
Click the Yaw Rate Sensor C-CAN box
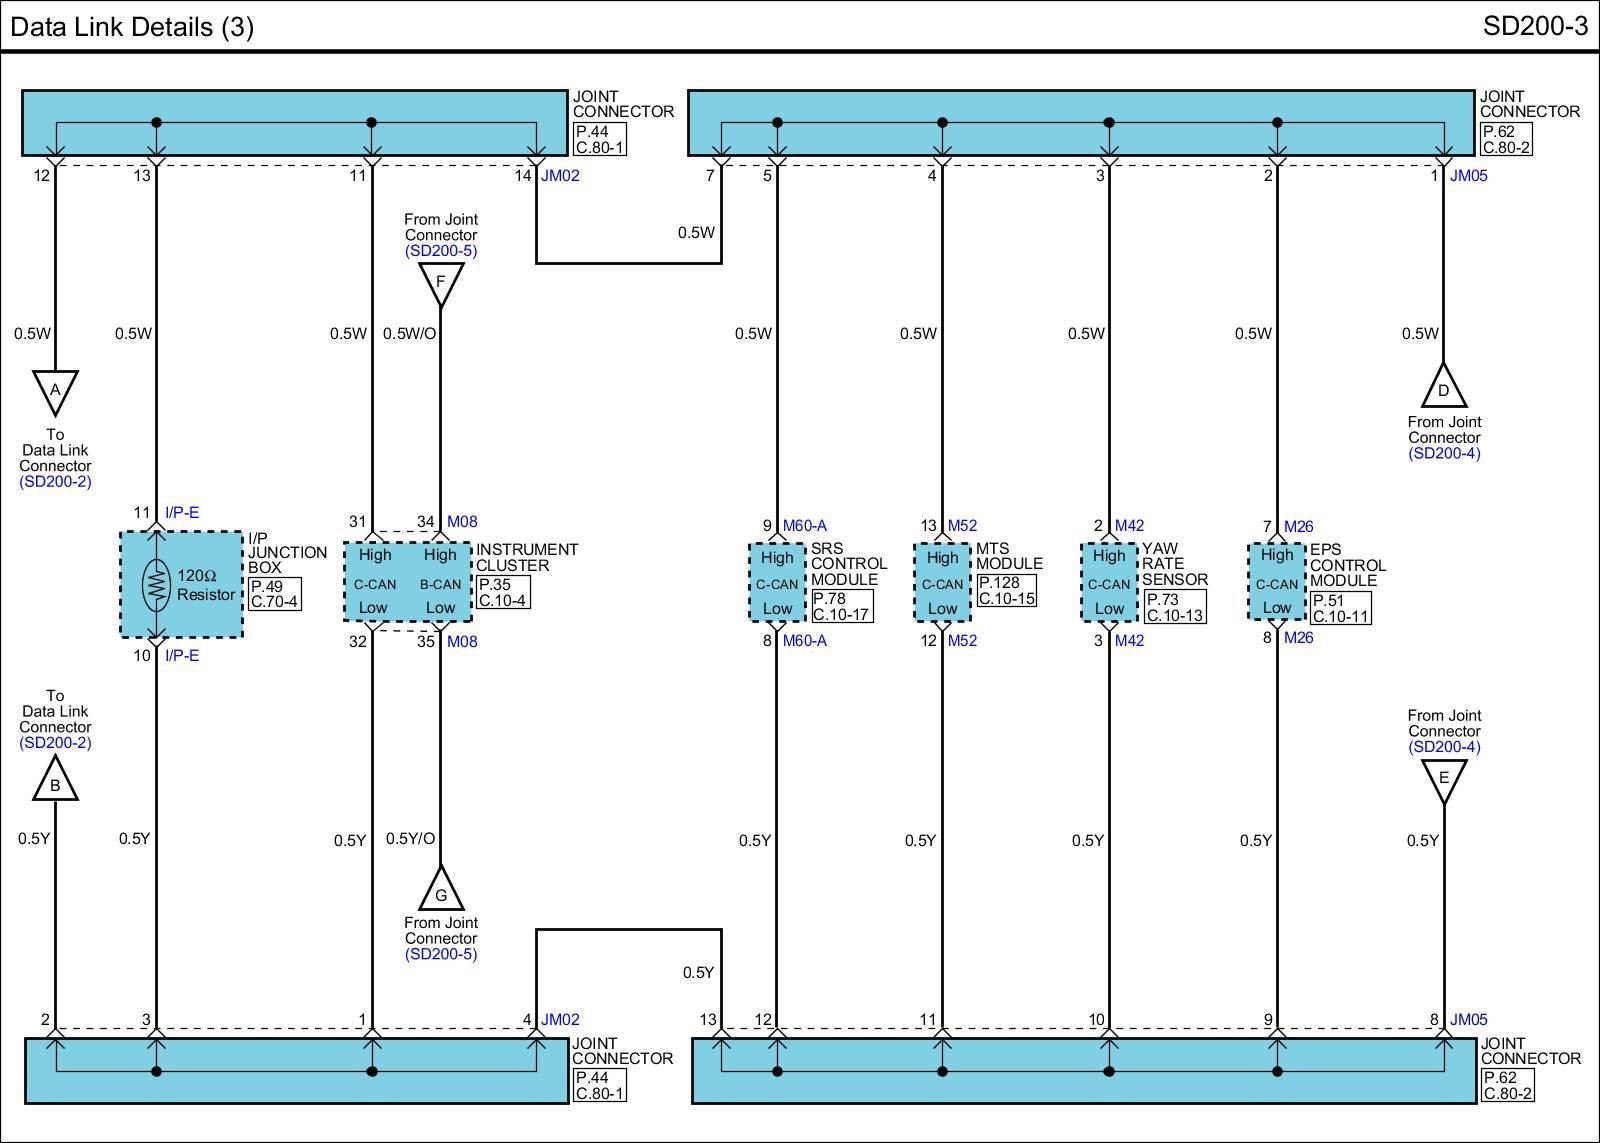coord(1109,582)
